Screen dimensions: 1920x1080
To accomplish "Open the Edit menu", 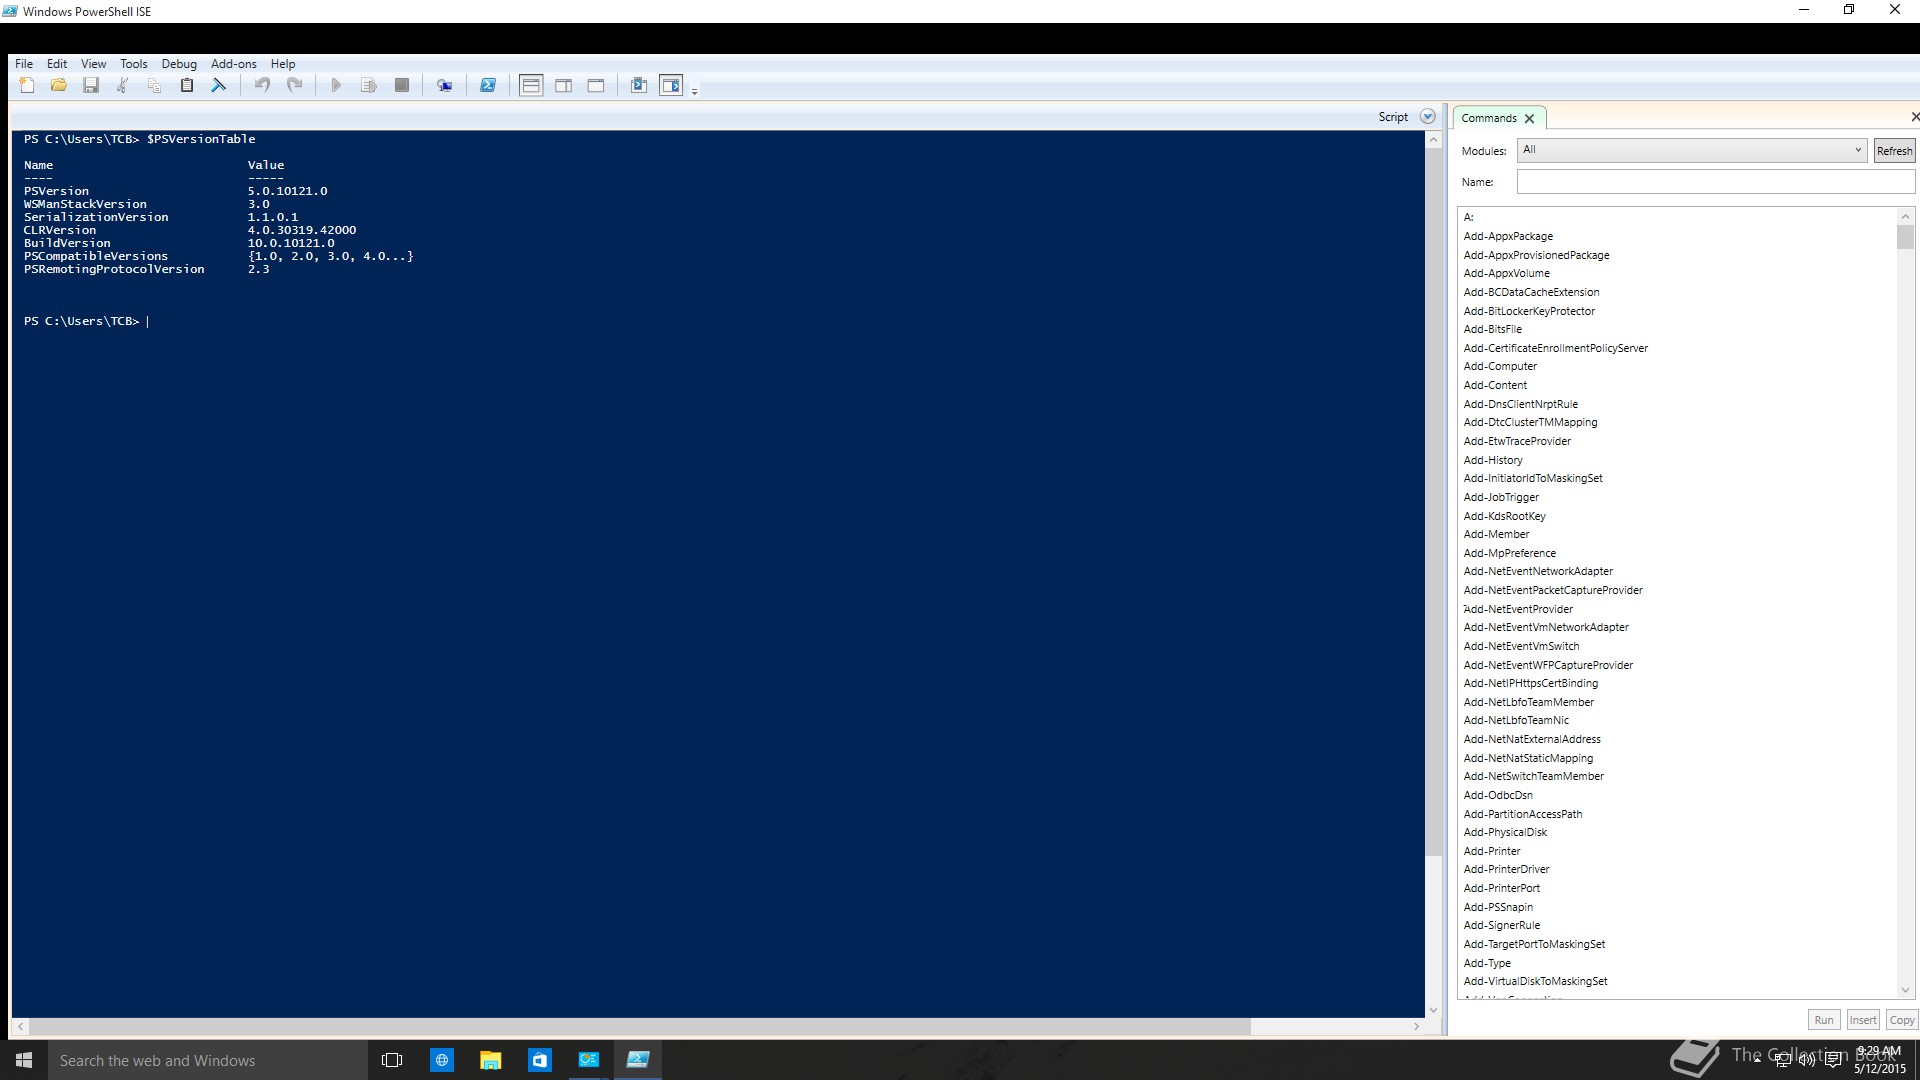I will coord(57,64).
